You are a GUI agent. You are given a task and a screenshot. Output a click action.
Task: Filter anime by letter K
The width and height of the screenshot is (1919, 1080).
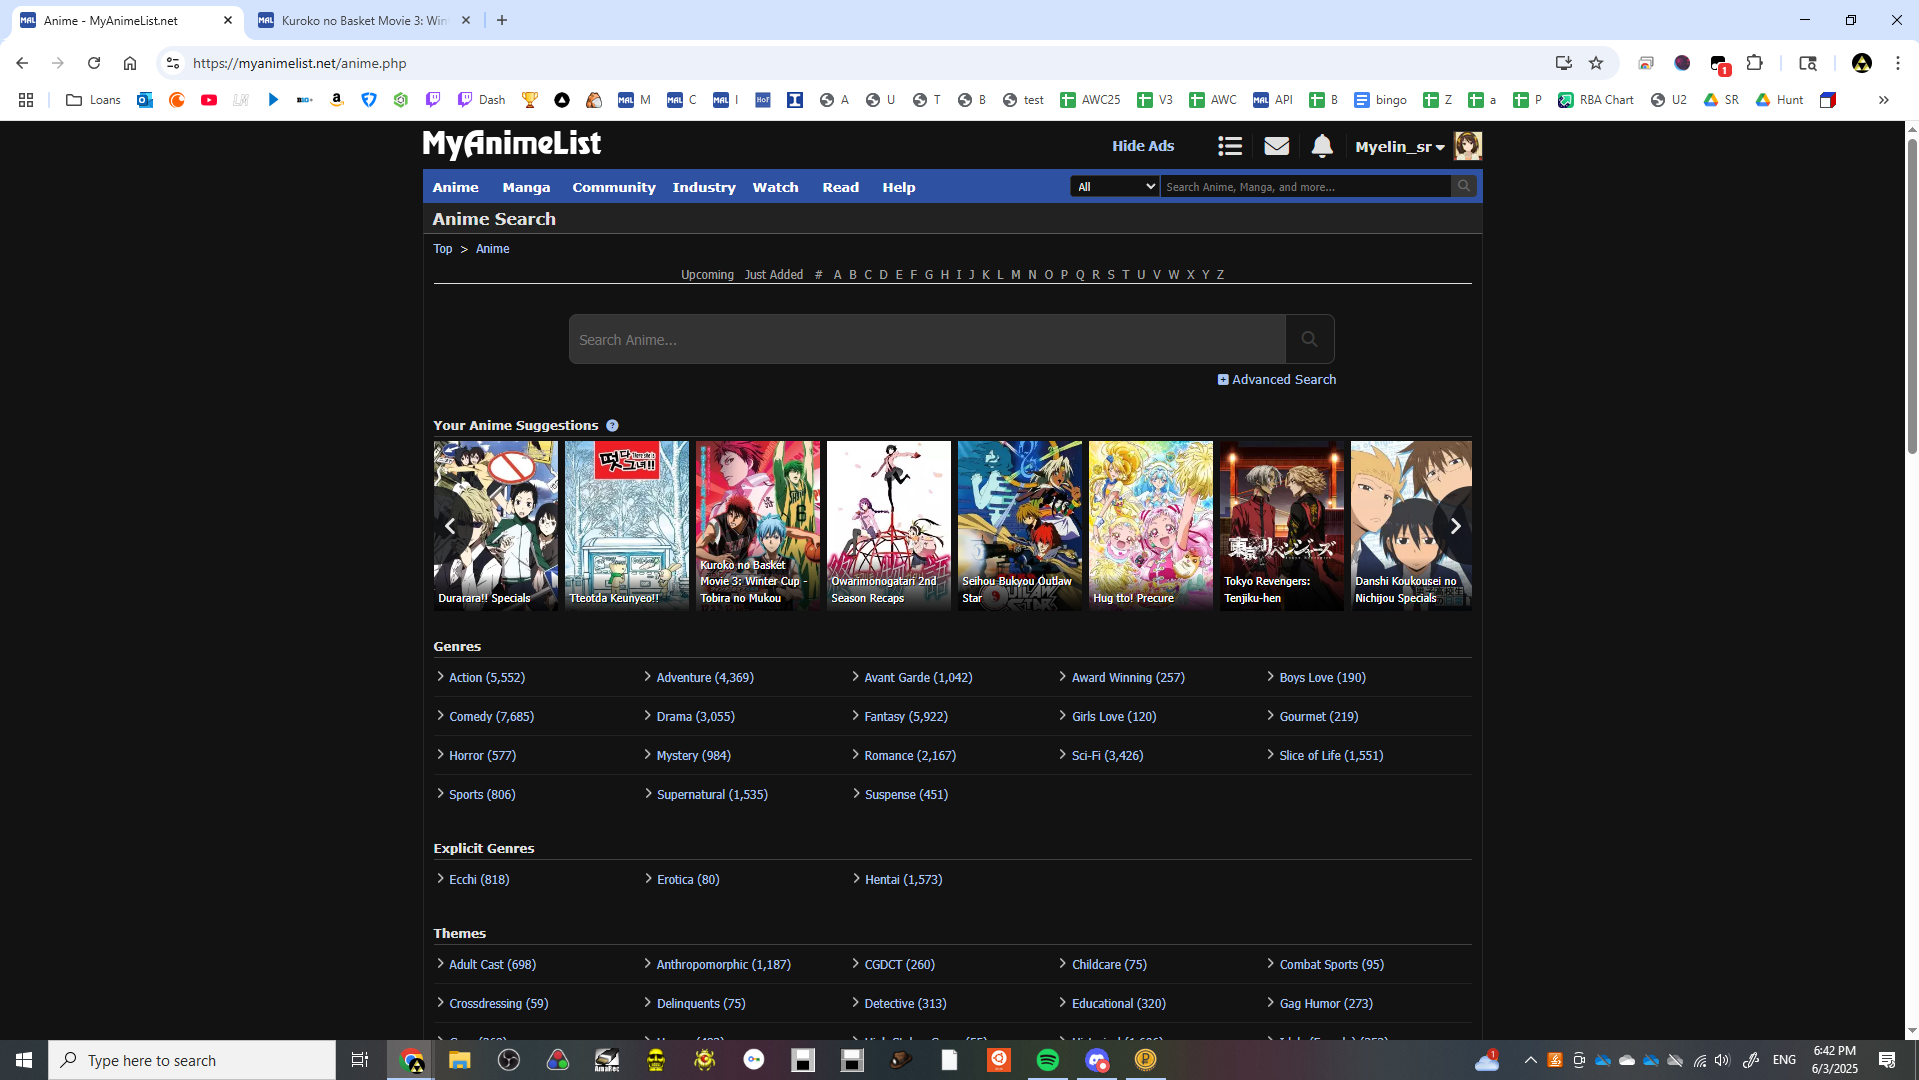[x=986, y=275]
